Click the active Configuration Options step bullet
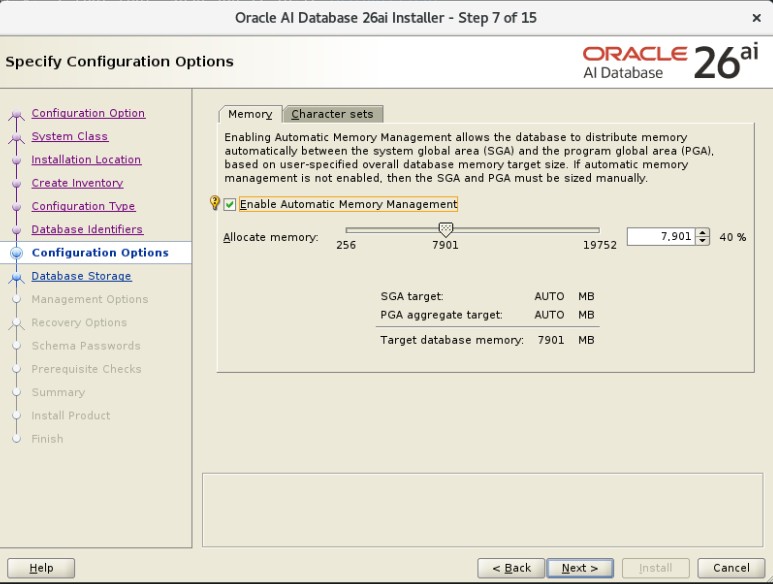 [16, 253]
